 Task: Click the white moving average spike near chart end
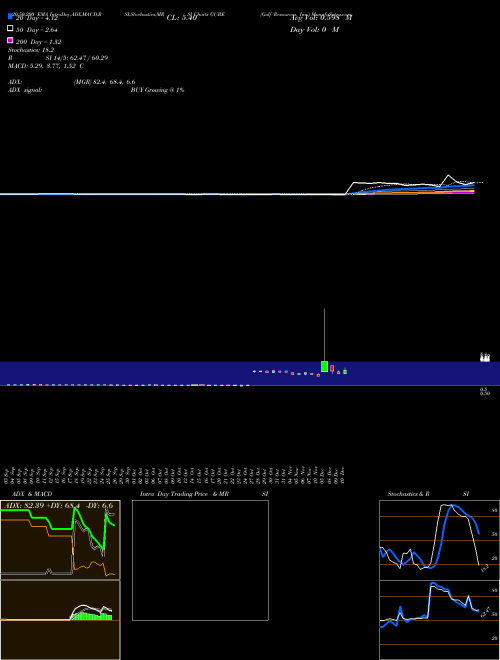pos(449,177)
